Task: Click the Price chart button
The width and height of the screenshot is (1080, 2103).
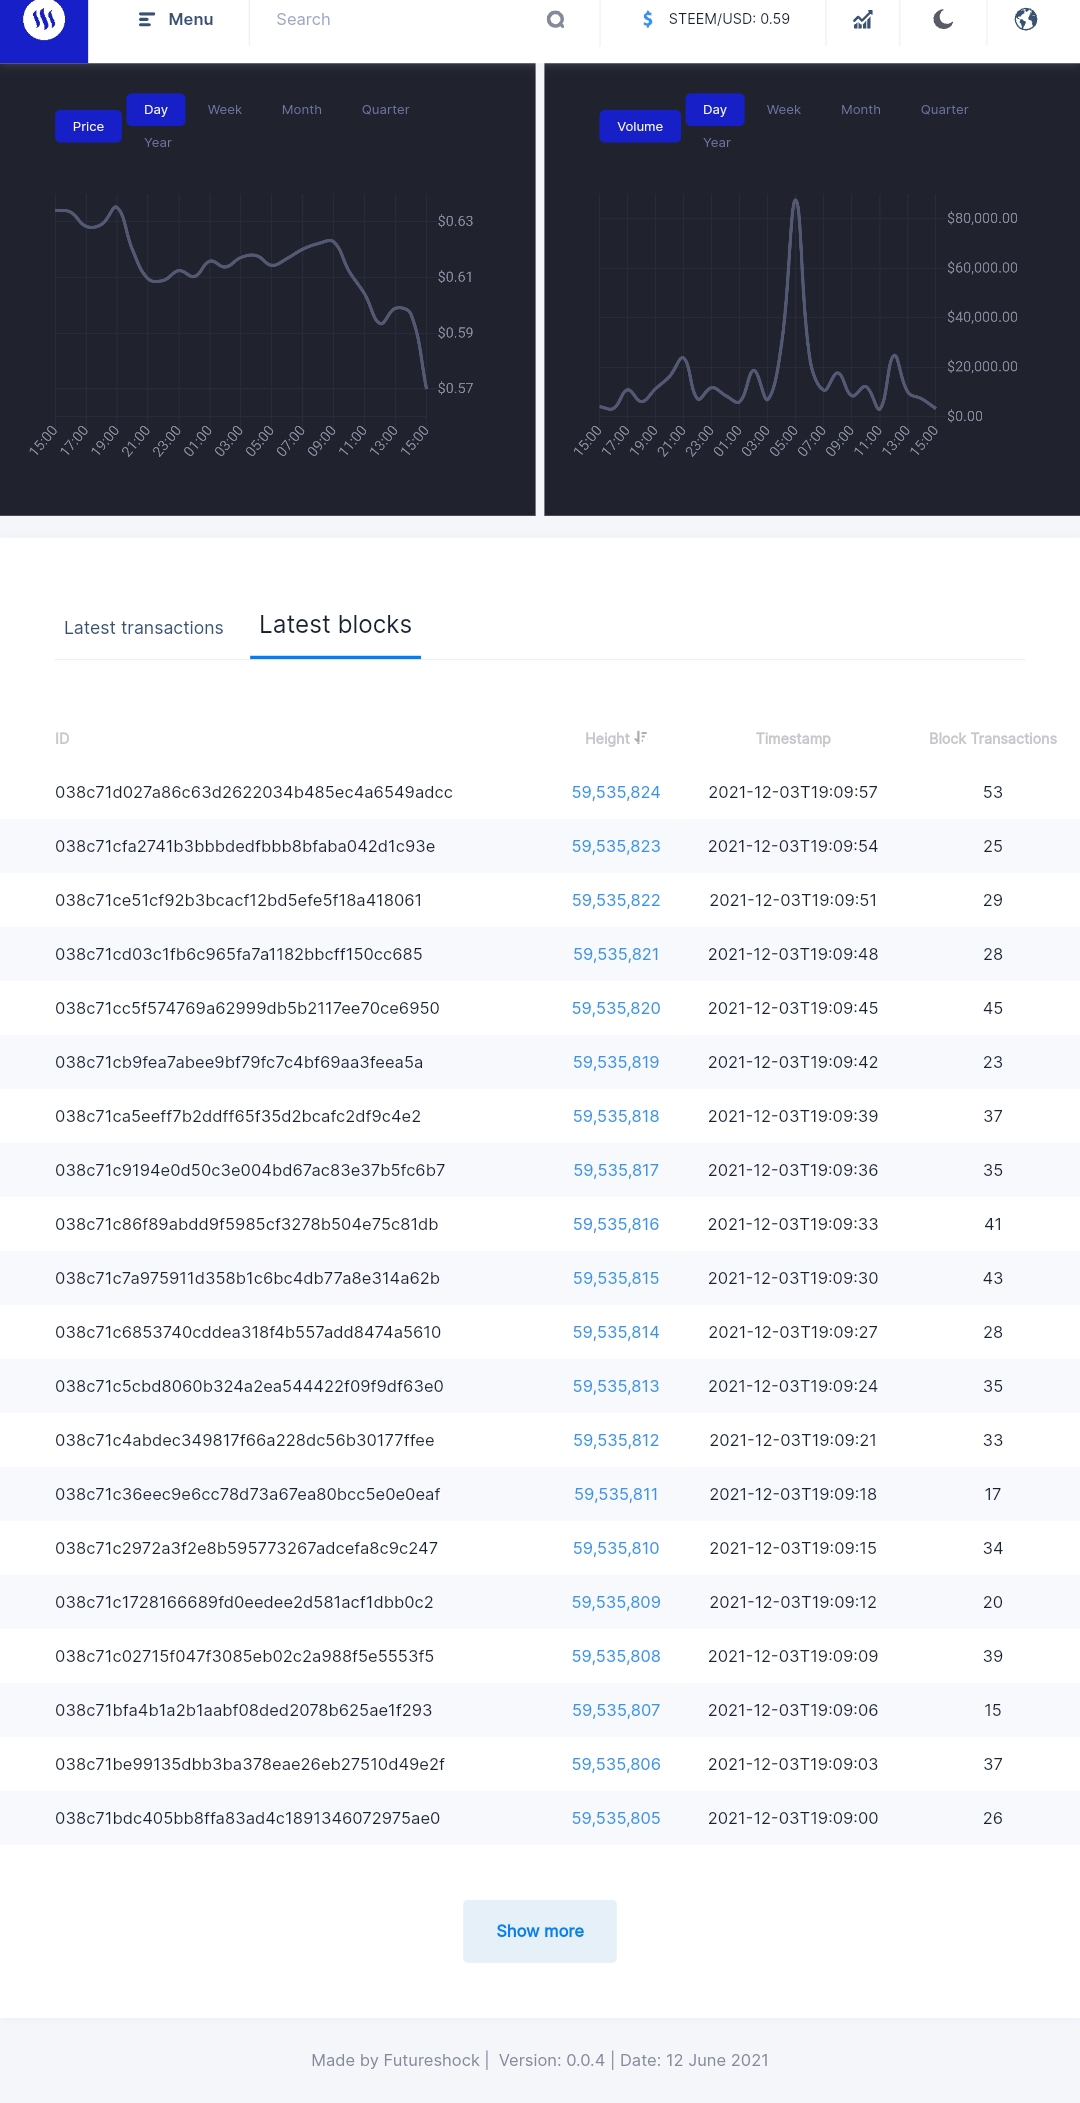Action: pos(88,126)
